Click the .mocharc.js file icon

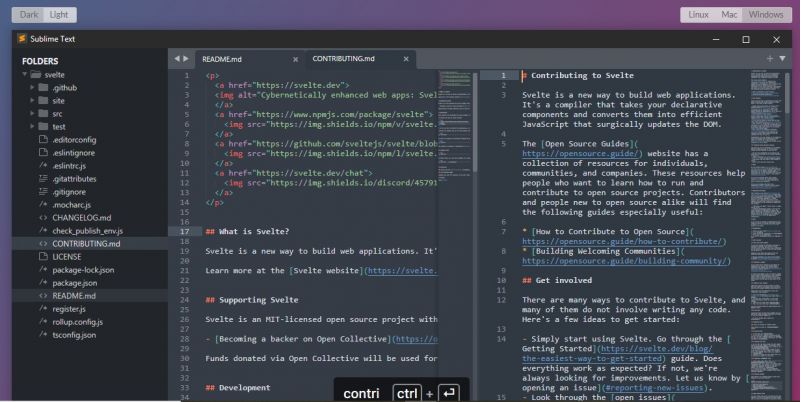(43, 205)
